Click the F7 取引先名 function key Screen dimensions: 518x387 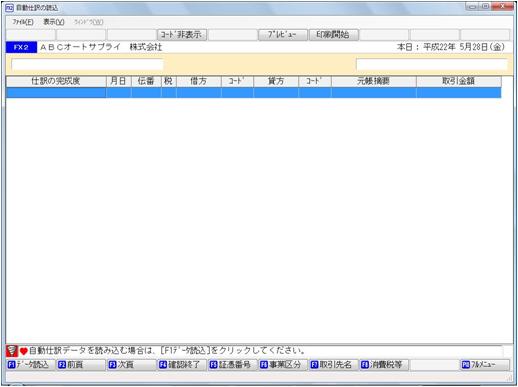tap(334, 365)
